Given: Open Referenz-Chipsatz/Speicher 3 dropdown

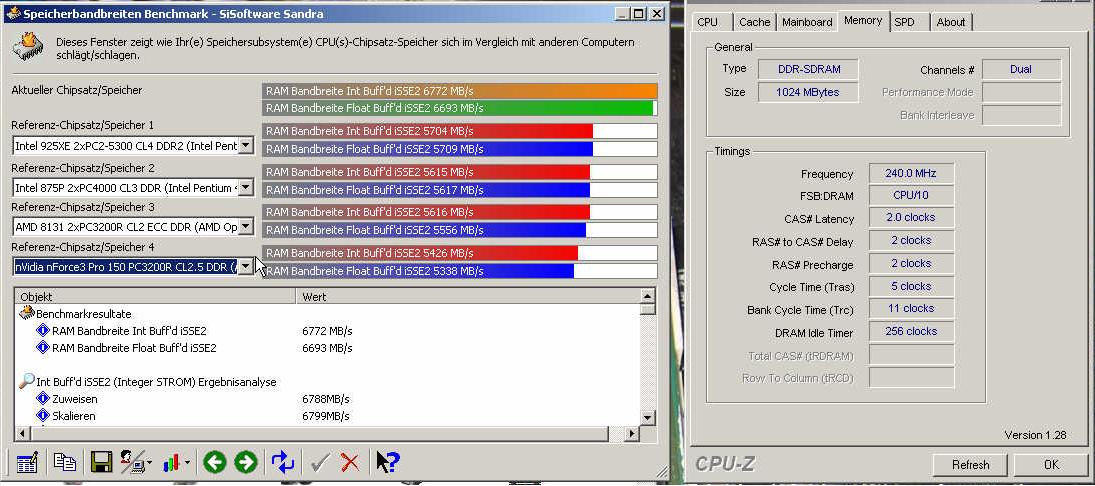Looking at the screenshot, I should click(246, 227).
